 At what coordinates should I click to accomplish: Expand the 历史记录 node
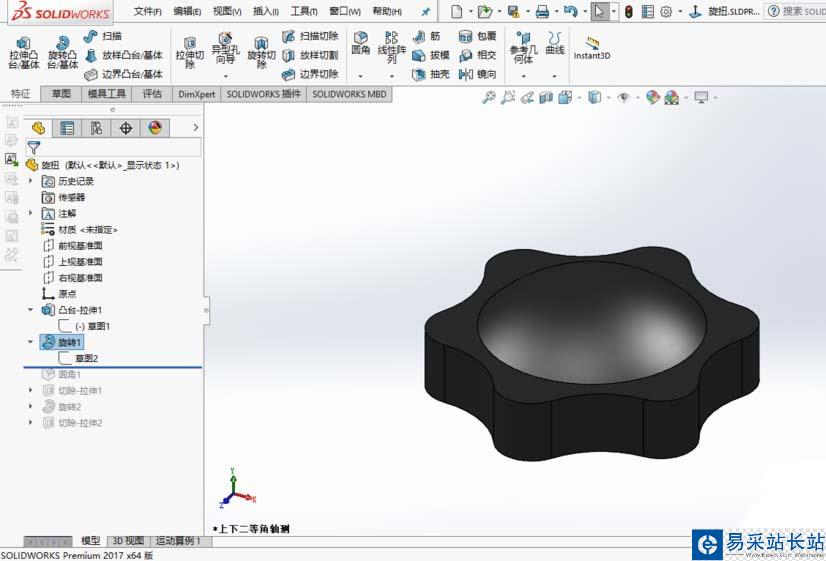tap(30, 181)
